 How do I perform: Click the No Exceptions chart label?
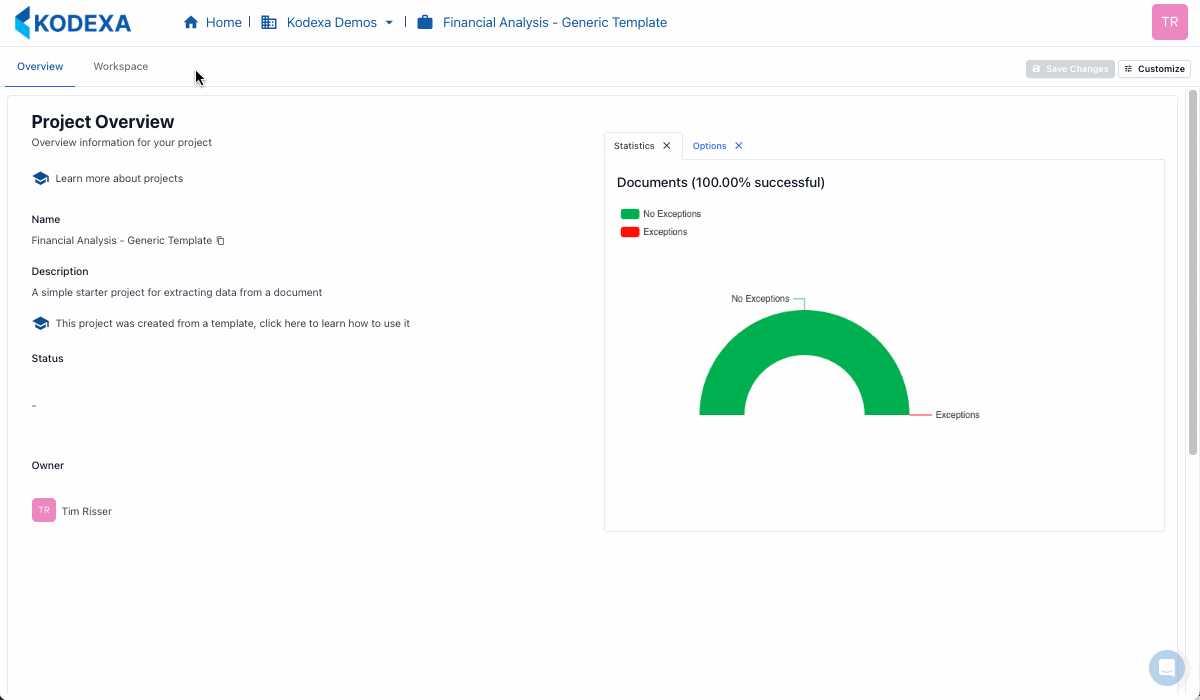tap(760, 299)
